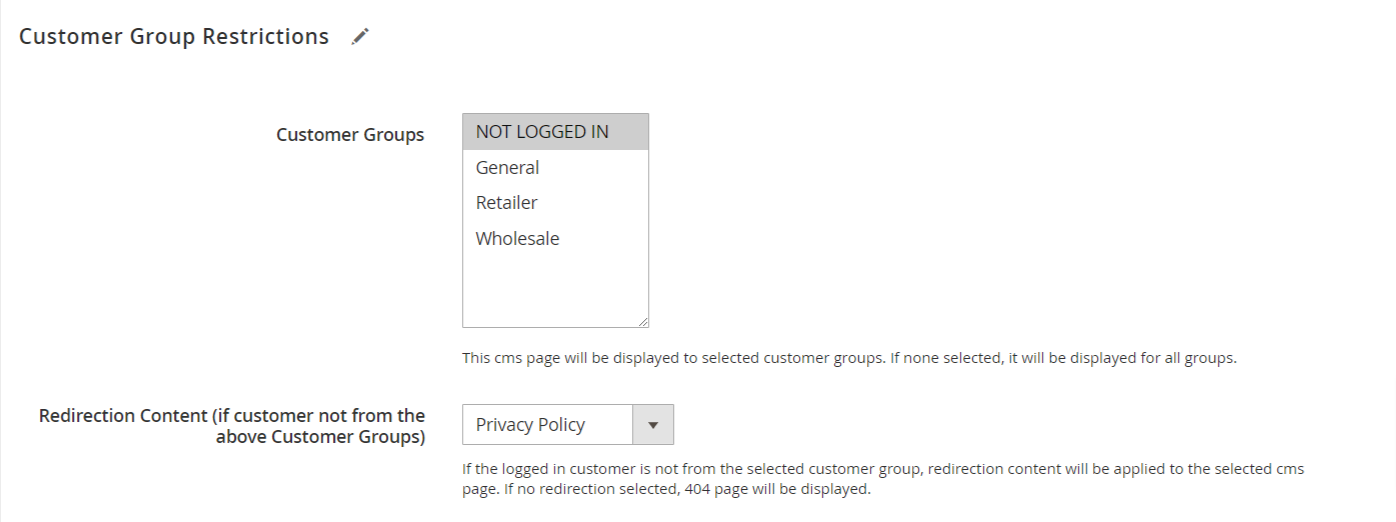This screenshot has width=1396, height=522.
Task: Click help note about selected customer groups
Action: coord(850,358)
